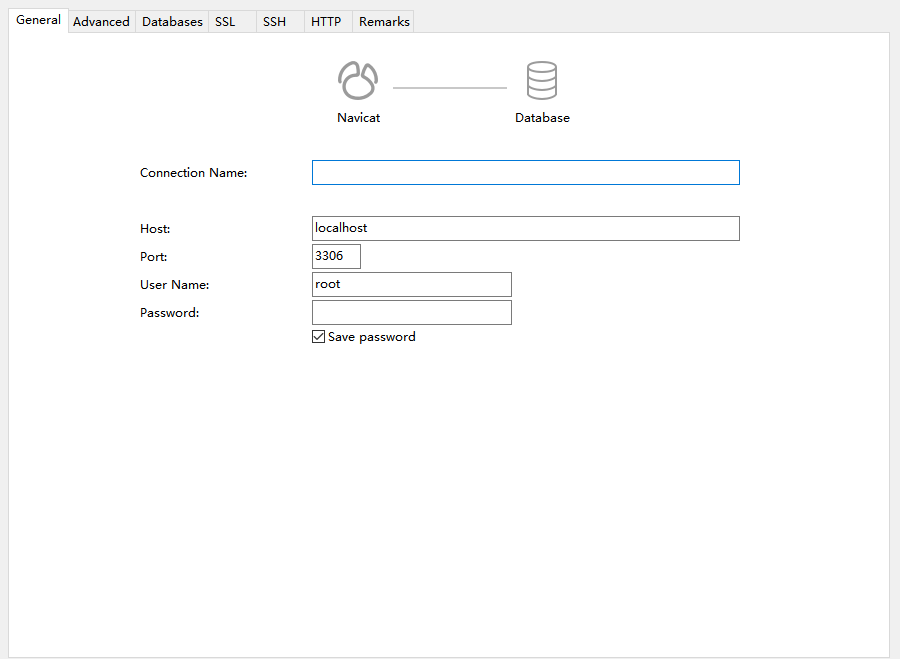Click the Port field showing 3306

[336, 257]
